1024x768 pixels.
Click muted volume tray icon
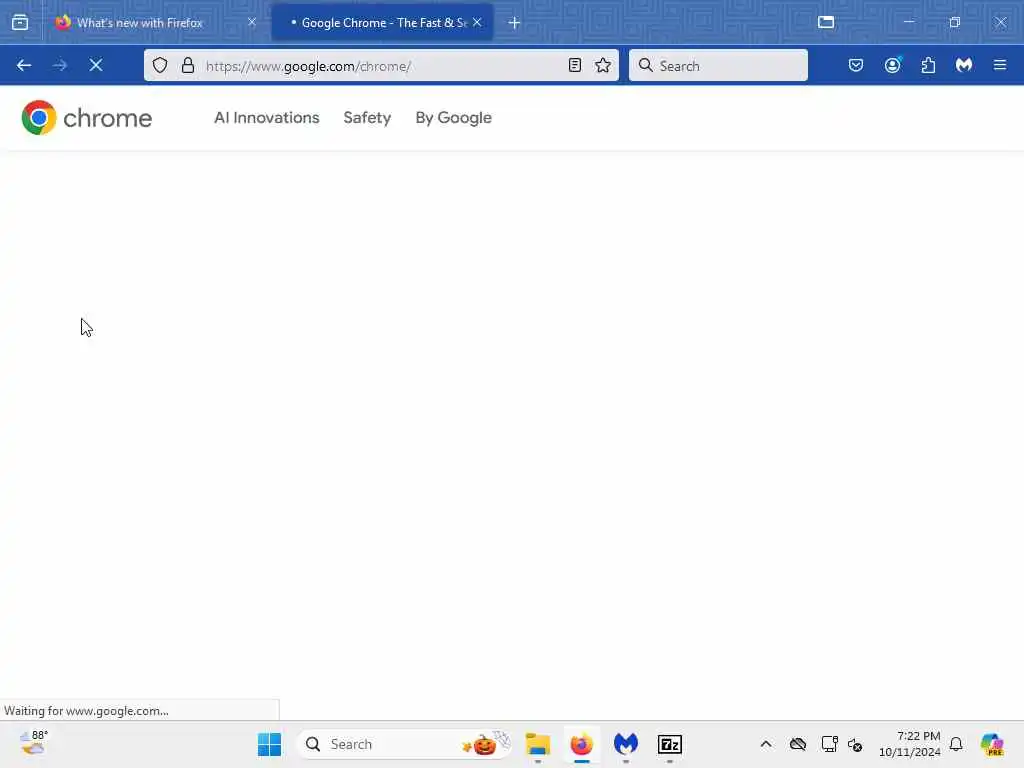coord(855,744)
